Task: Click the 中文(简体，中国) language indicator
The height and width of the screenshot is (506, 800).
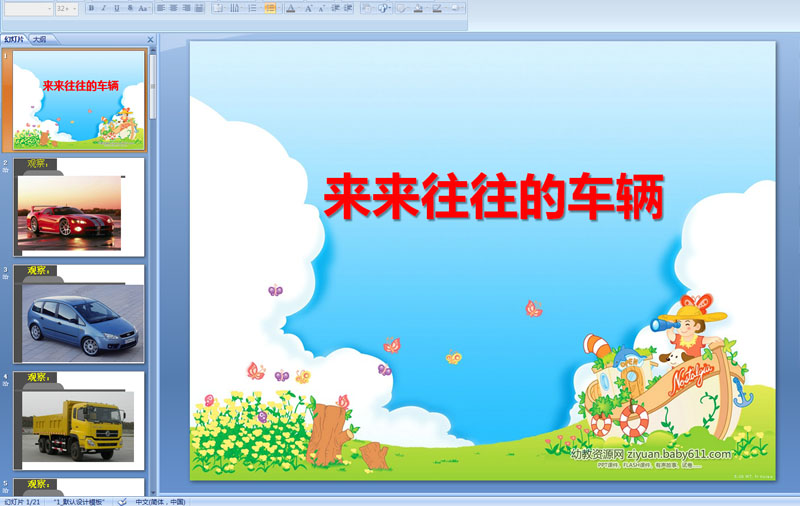Action: (x=160, y=502)
